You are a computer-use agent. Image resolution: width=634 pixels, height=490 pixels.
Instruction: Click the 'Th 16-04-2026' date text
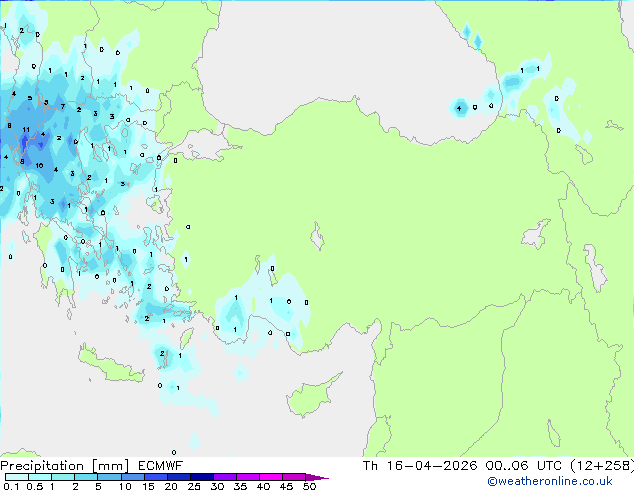pos(420,466)
